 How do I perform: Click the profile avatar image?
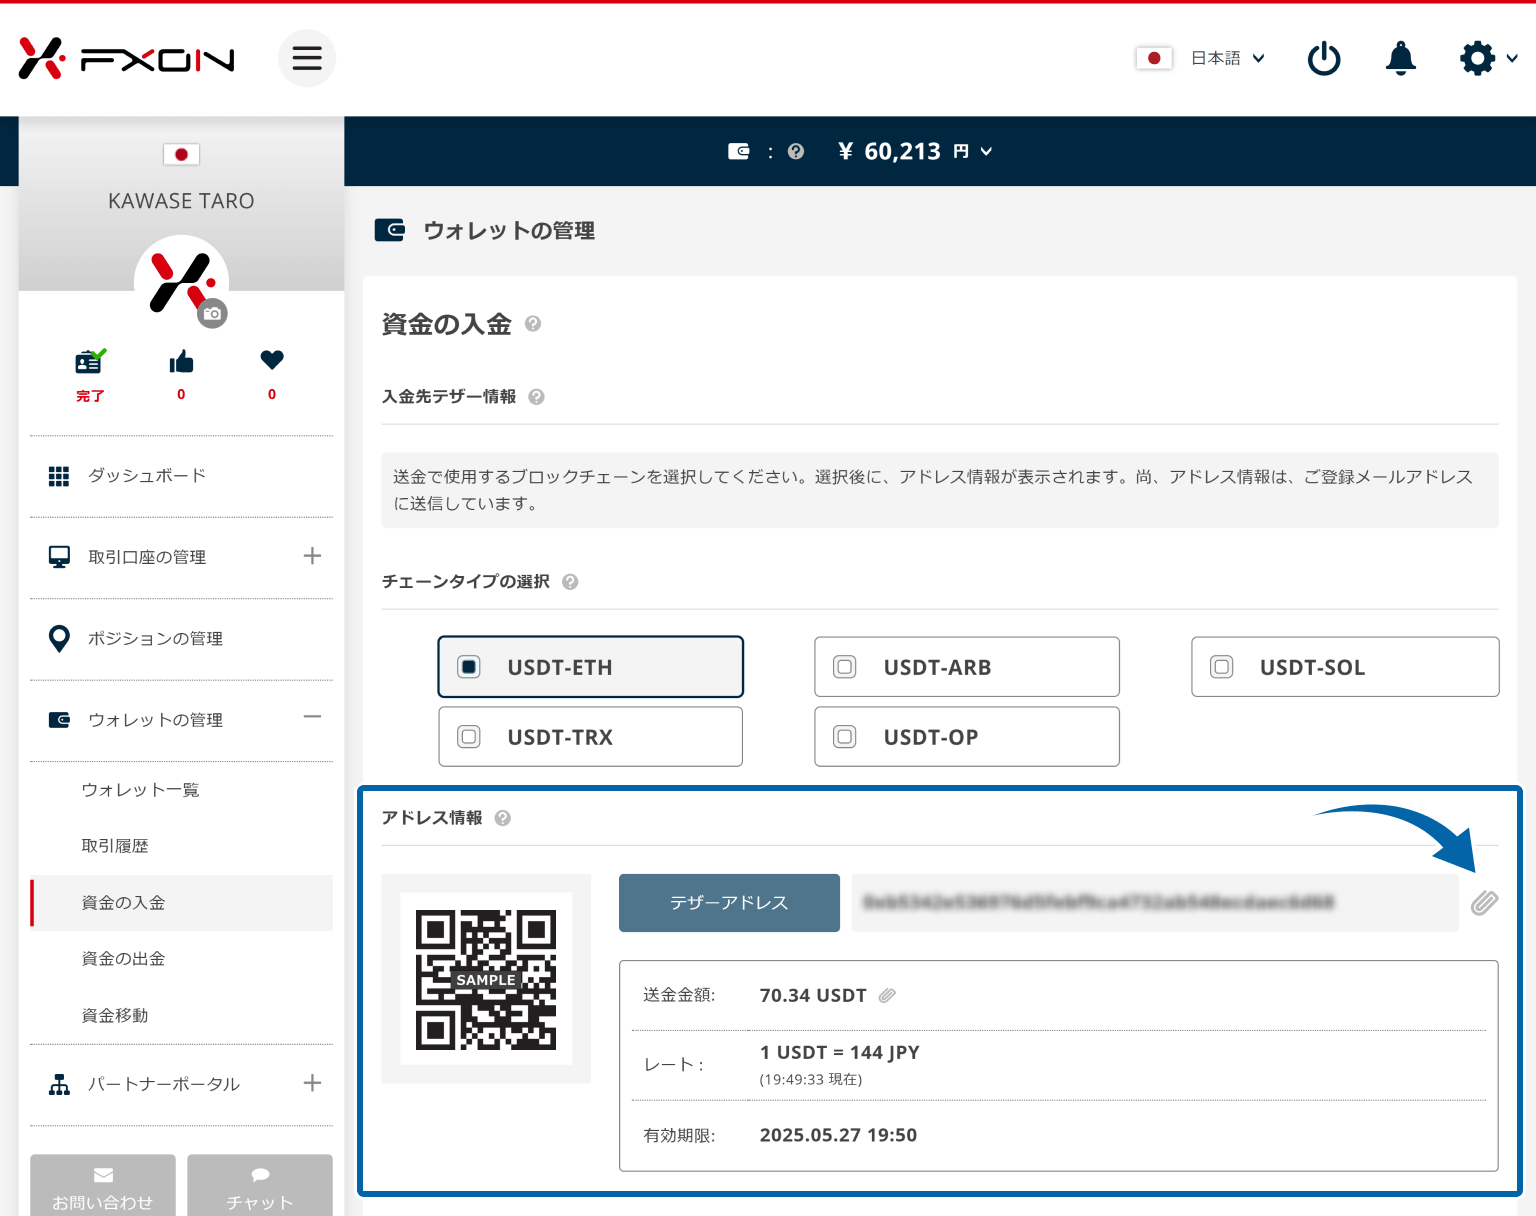[181, 281]
